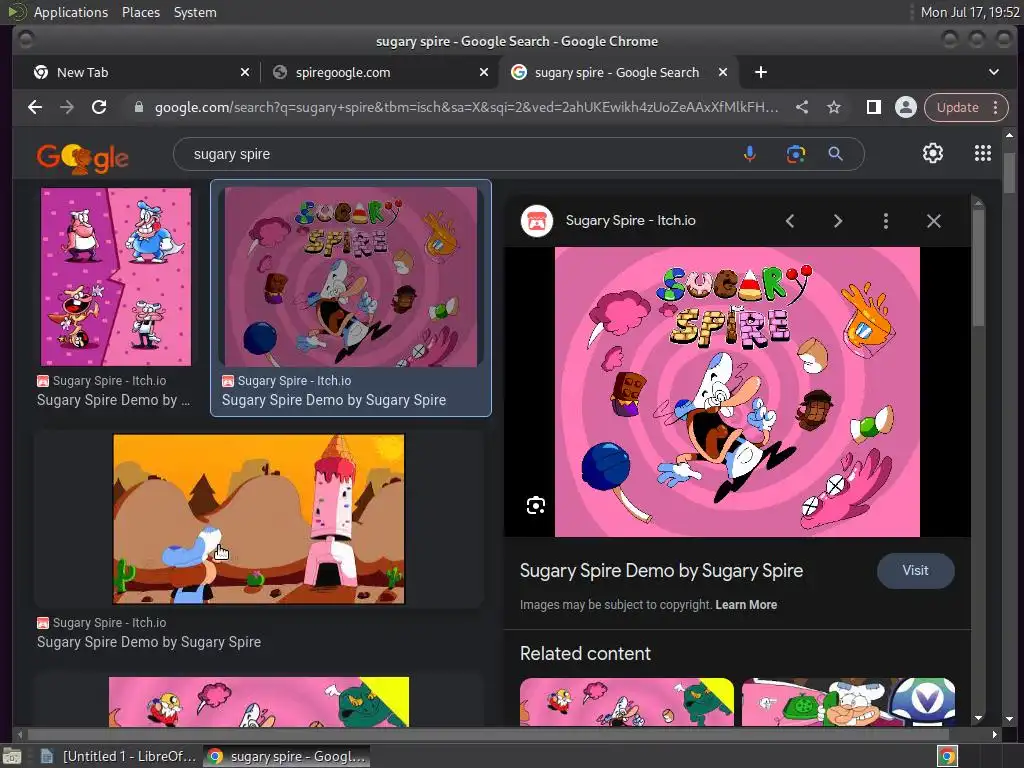Show next image in preview panel
Viewport: 1024px width, 768px height.
click(838, 221)
